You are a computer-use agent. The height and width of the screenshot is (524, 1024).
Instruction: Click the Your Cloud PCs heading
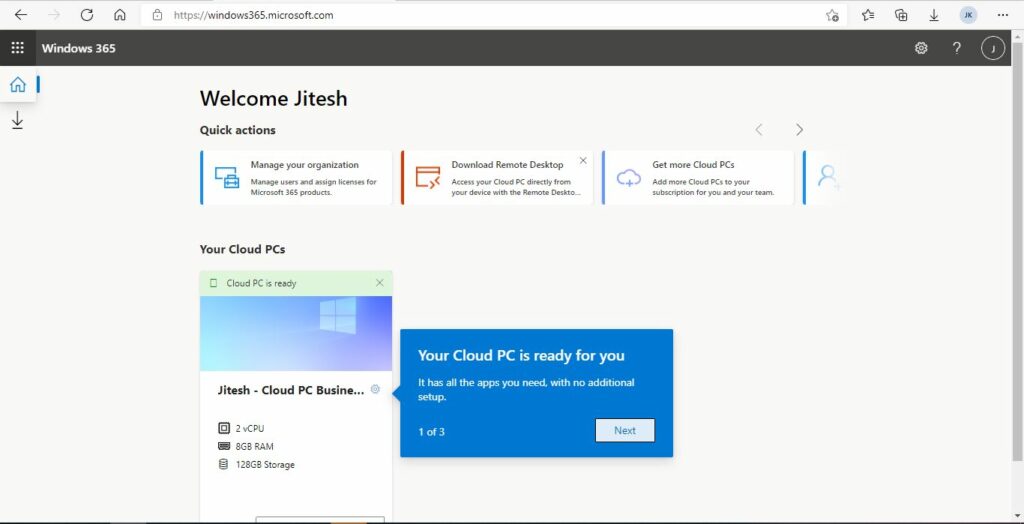coord(242,249)
